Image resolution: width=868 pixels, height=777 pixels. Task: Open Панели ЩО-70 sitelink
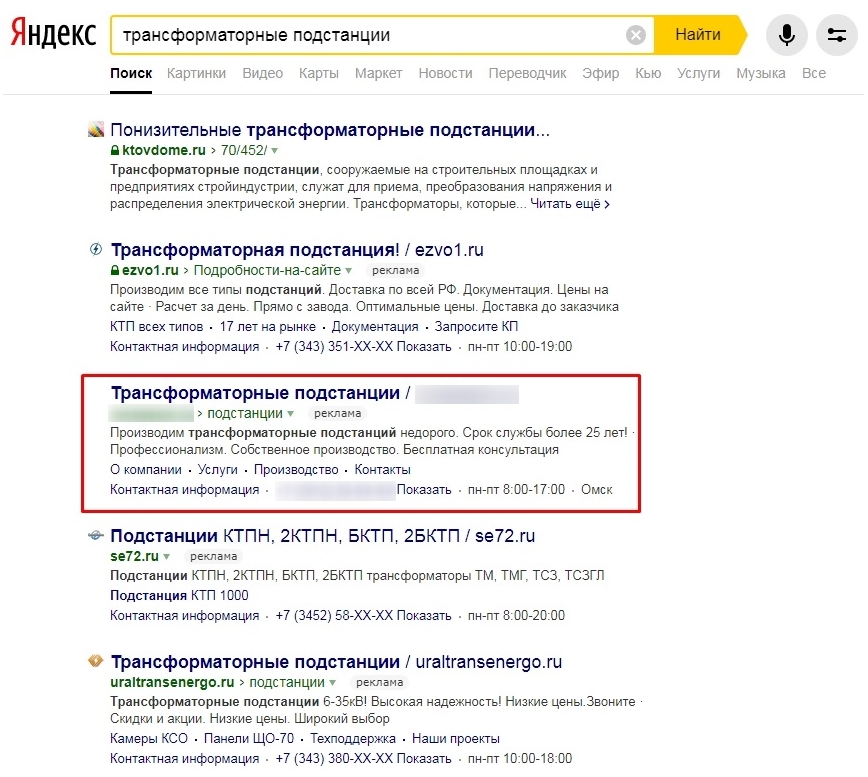tap(249, 738)
